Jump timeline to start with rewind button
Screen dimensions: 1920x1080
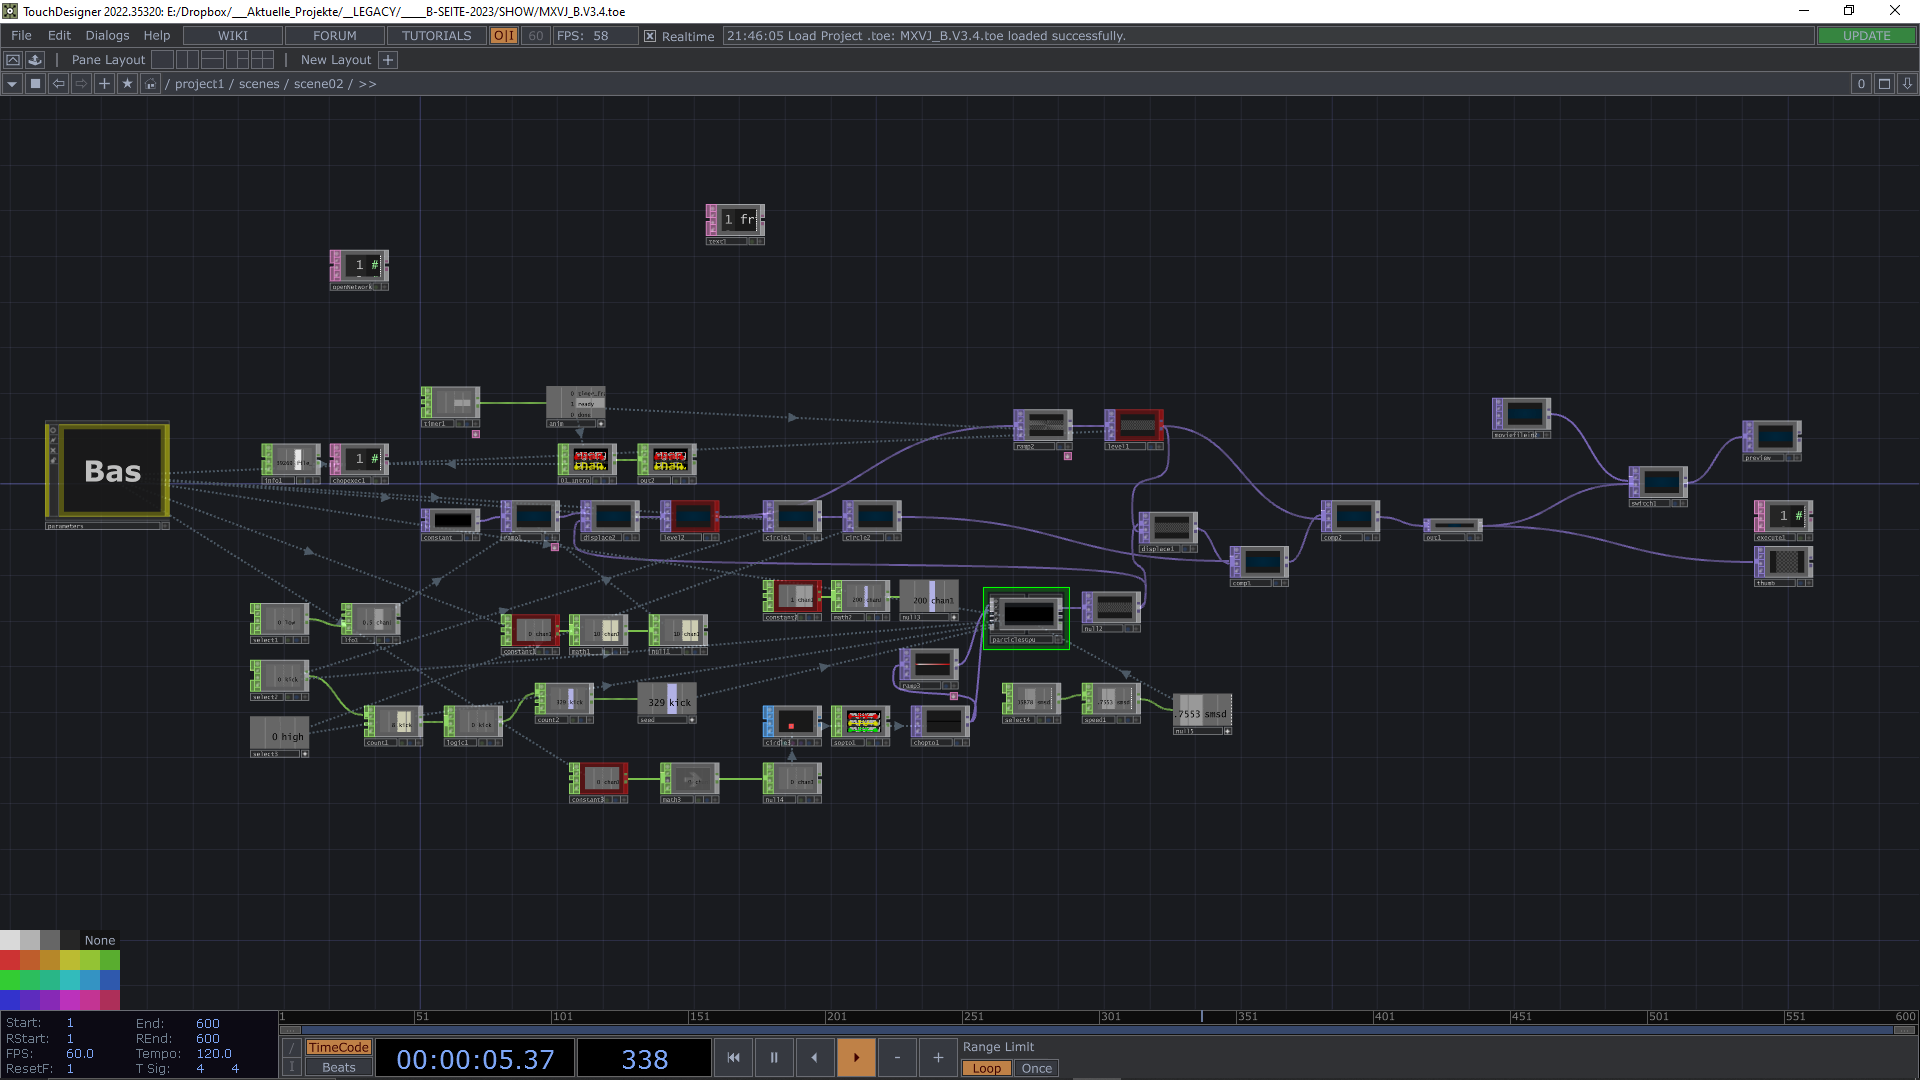click(x=733, y=1057)
